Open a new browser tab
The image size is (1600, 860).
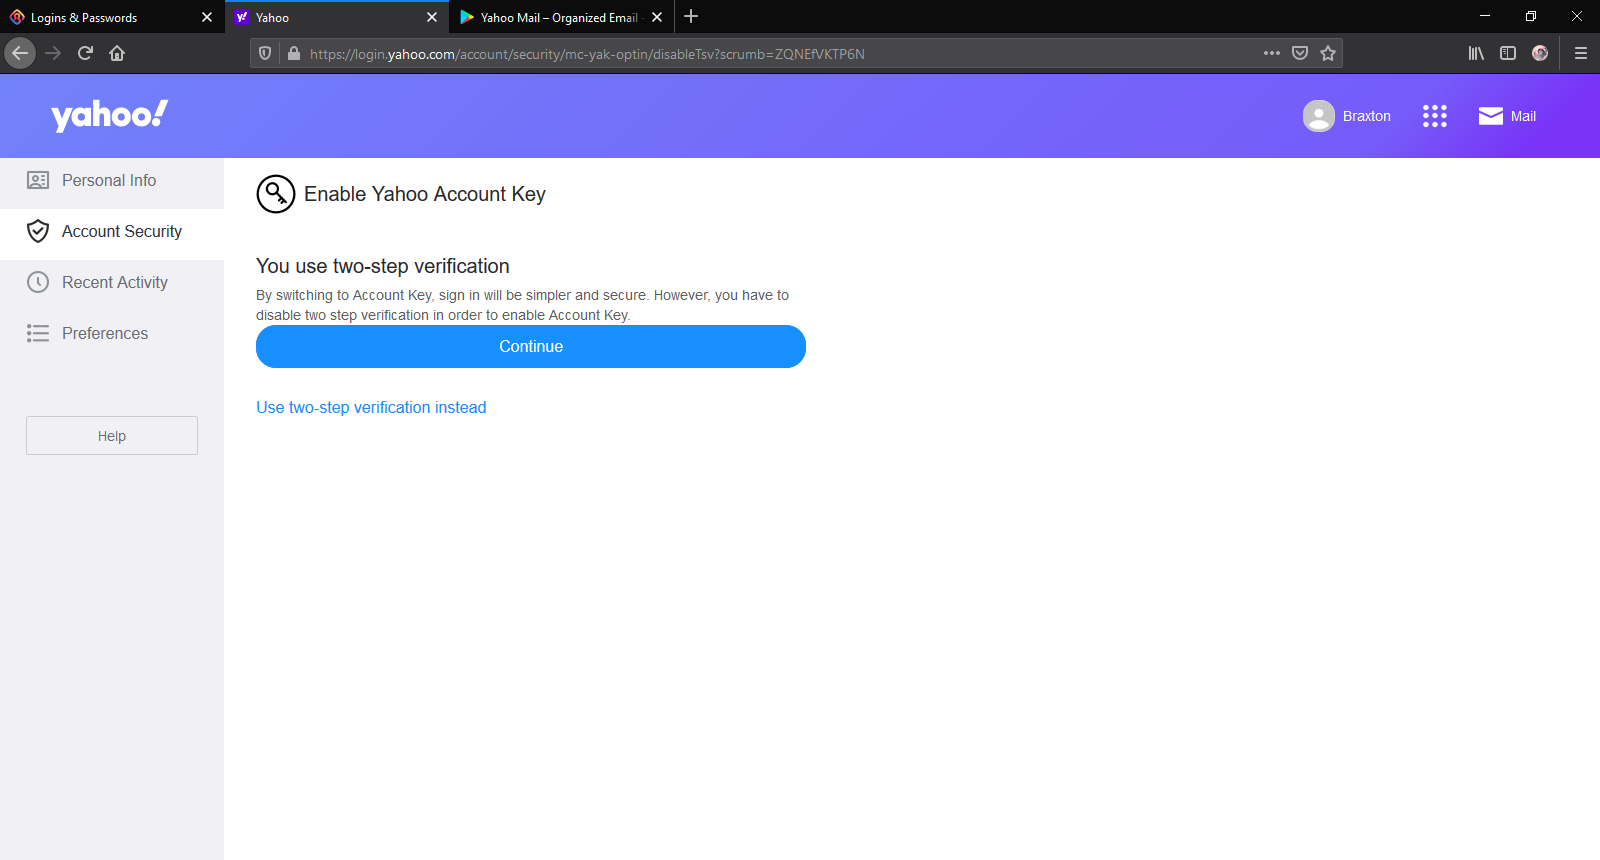click(x=691, y=17)
